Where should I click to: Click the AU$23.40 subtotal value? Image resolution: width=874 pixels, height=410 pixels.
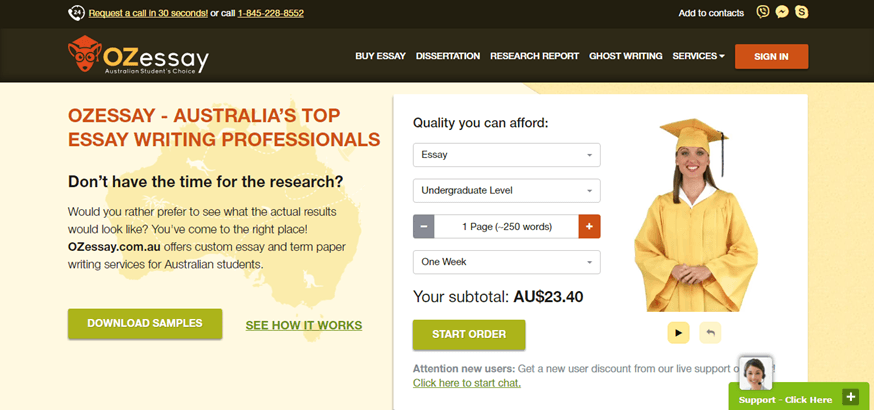click(548, 297)
